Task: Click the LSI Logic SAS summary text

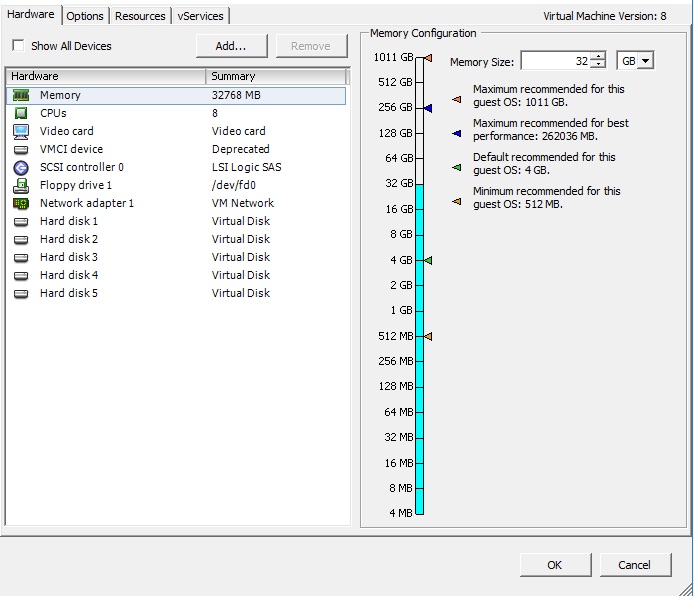Action: coord(247,167)
